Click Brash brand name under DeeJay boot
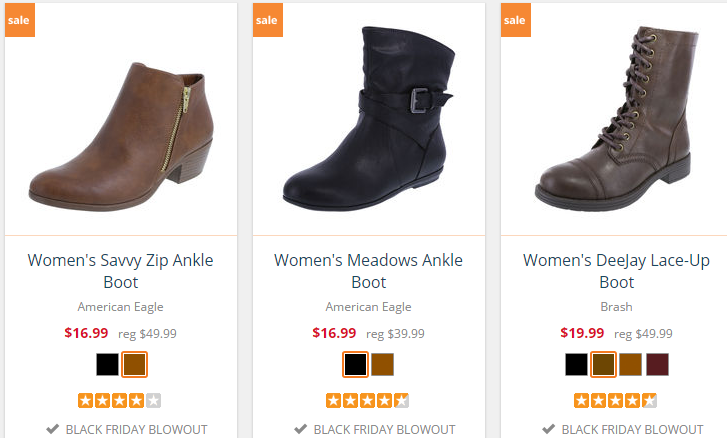This screenshot has width=727, height=438. (616, 307)
